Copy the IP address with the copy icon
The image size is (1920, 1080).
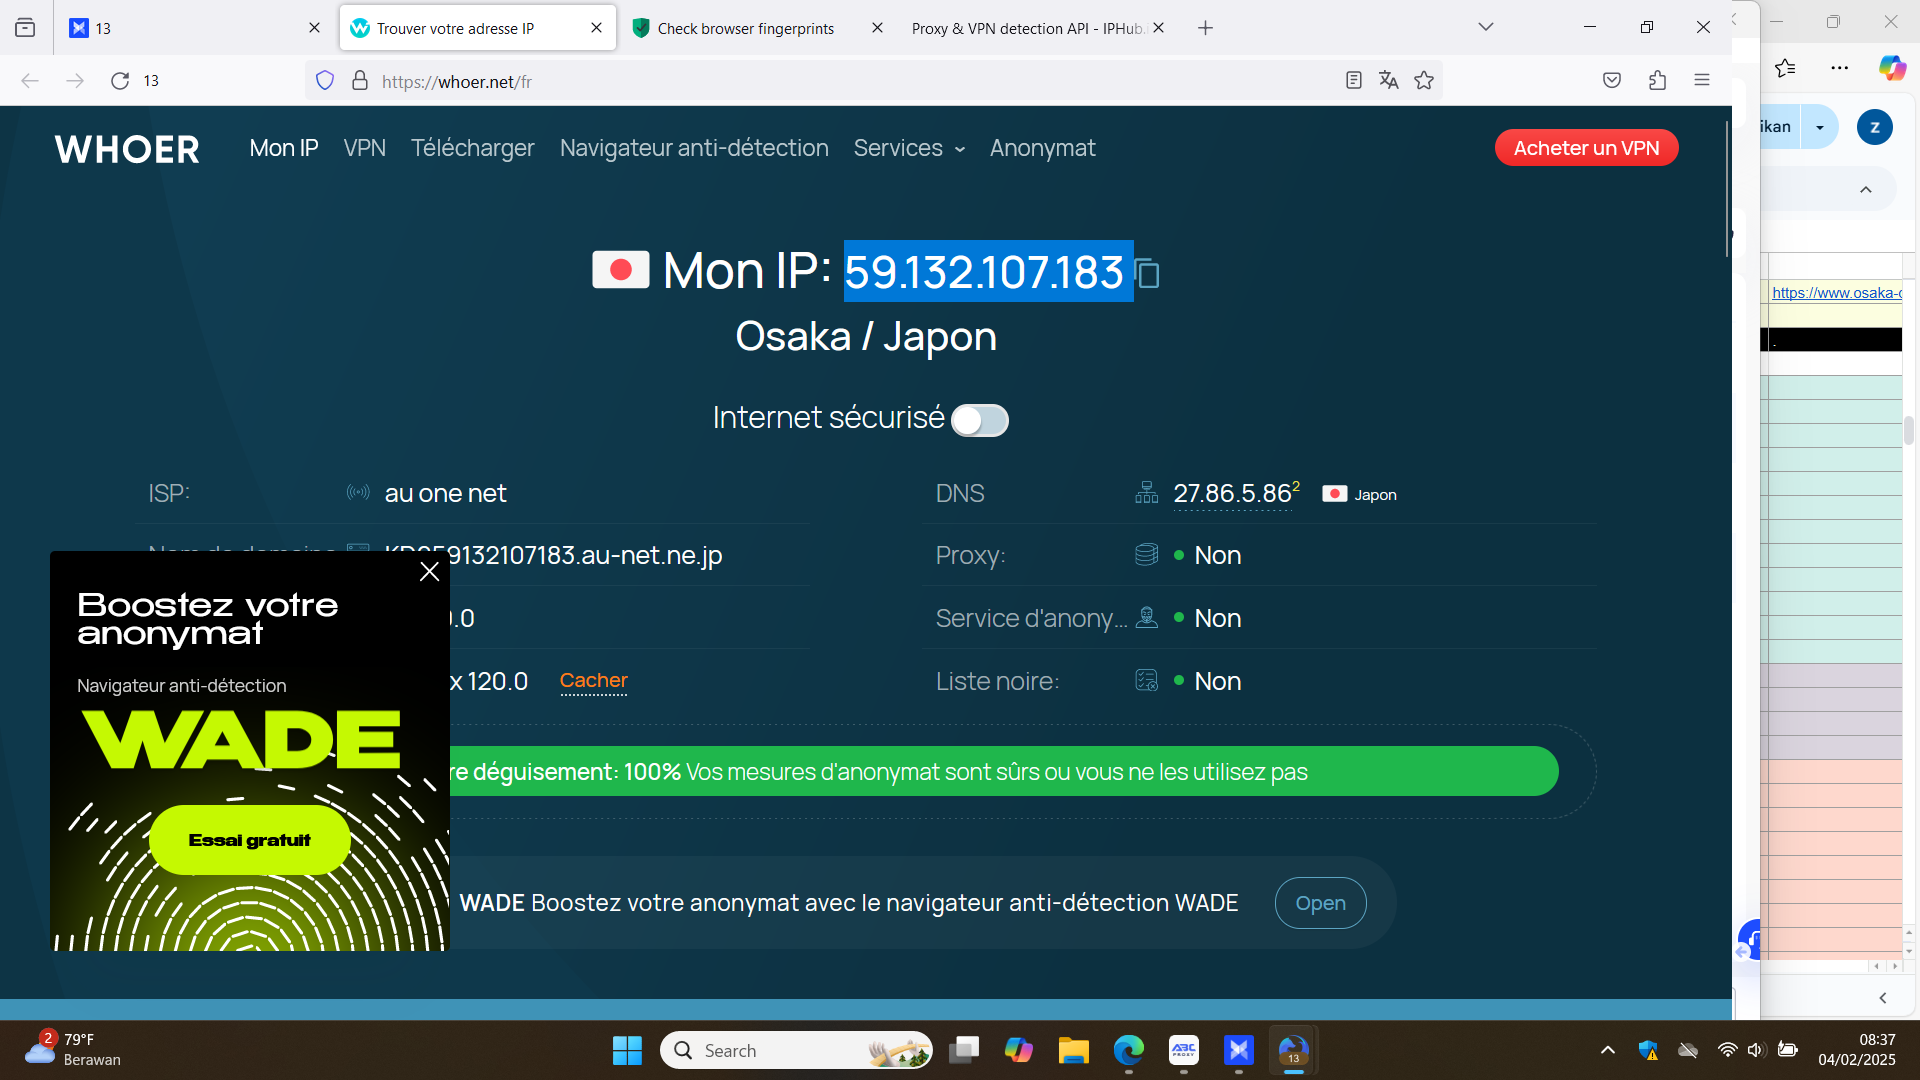pyautogui.click(x=1148, y=273)
